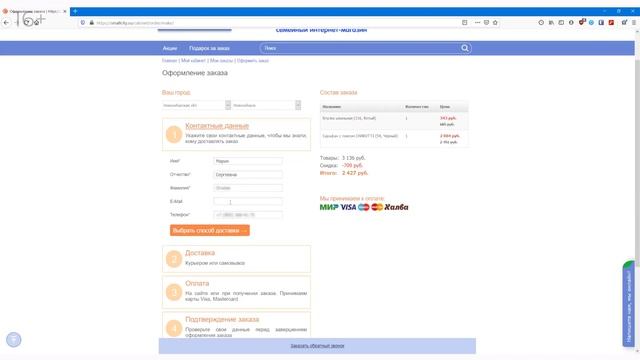Click the Фамилия input field
The width and height of the screenshot is (640, 360).
point(248,188)
